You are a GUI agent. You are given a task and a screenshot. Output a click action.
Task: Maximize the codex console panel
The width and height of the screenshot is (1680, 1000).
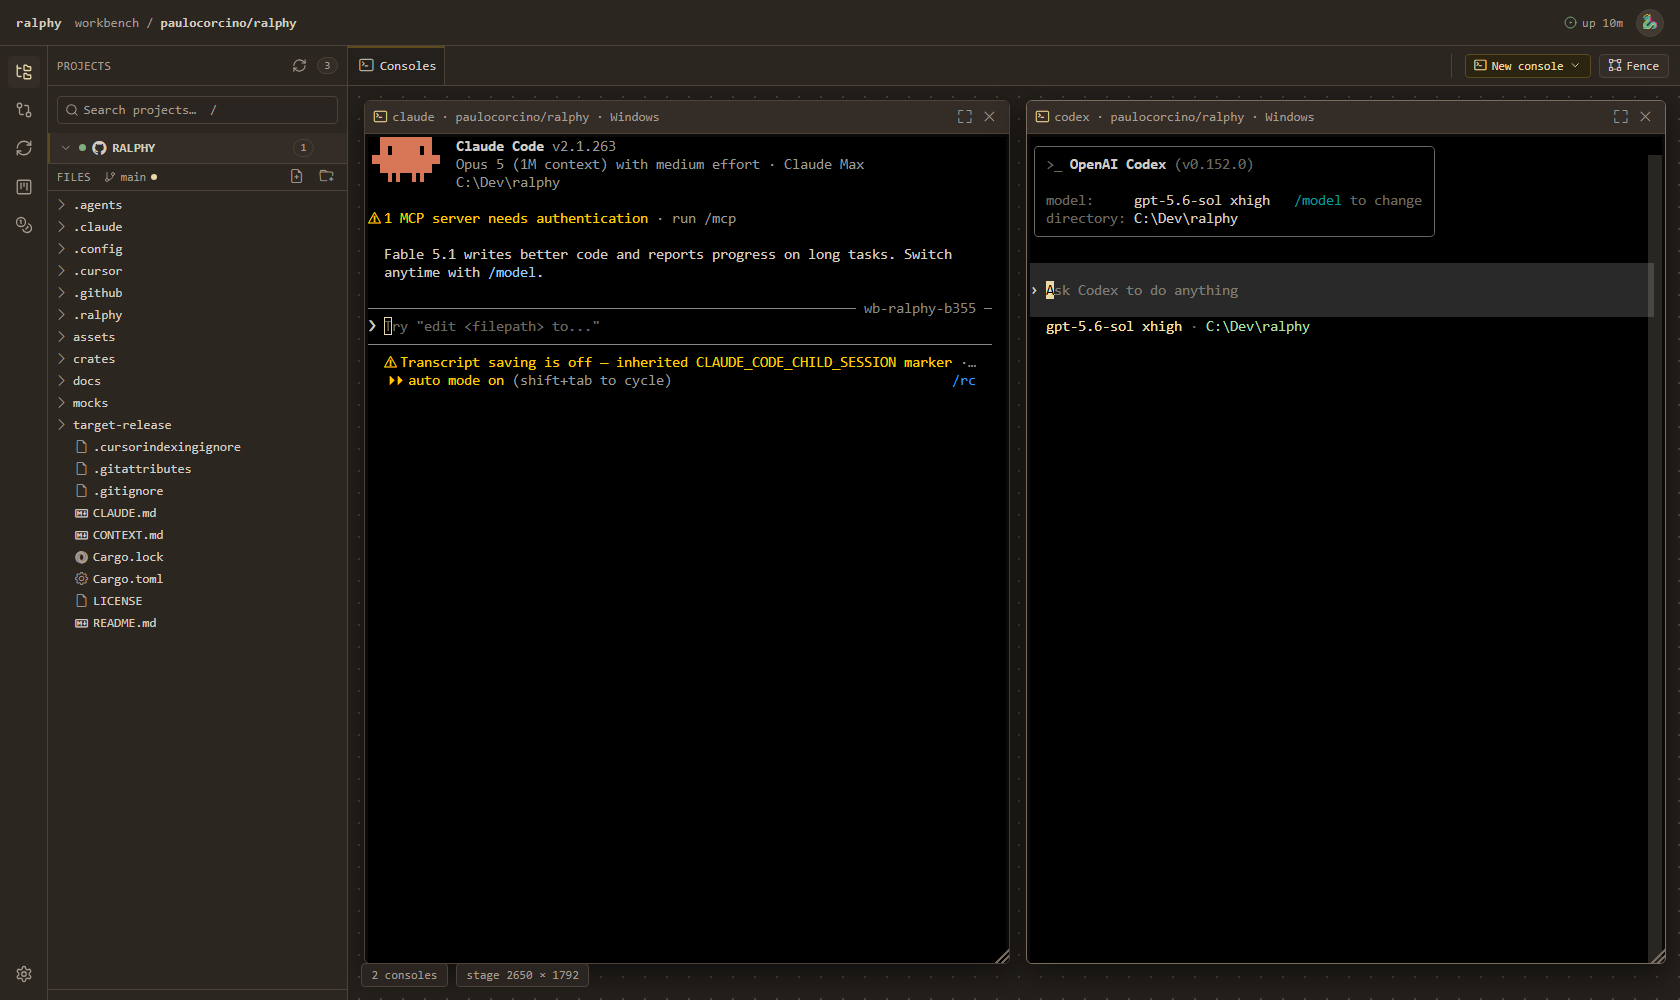point(1621,117)
